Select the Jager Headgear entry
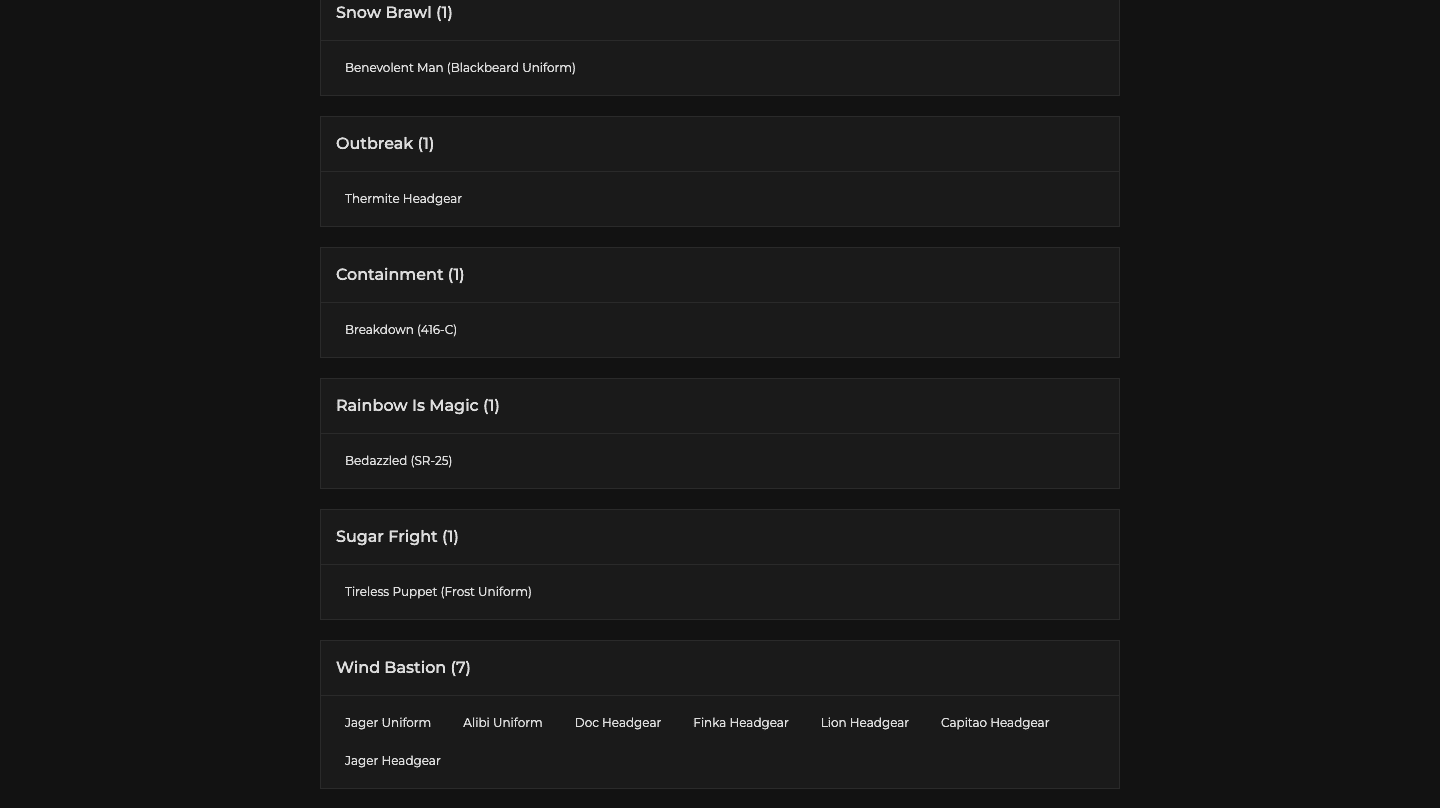 [392, 761]
